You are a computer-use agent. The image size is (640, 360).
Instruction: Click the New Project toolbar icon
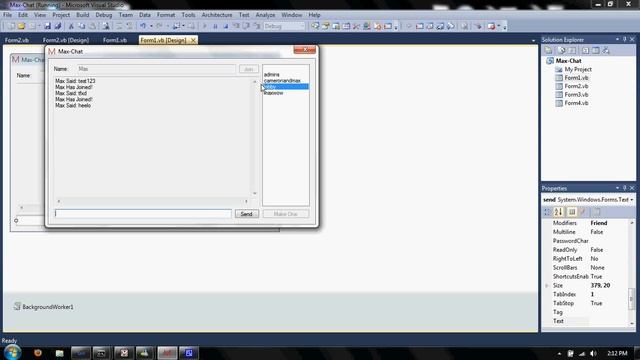pos(11,26)
